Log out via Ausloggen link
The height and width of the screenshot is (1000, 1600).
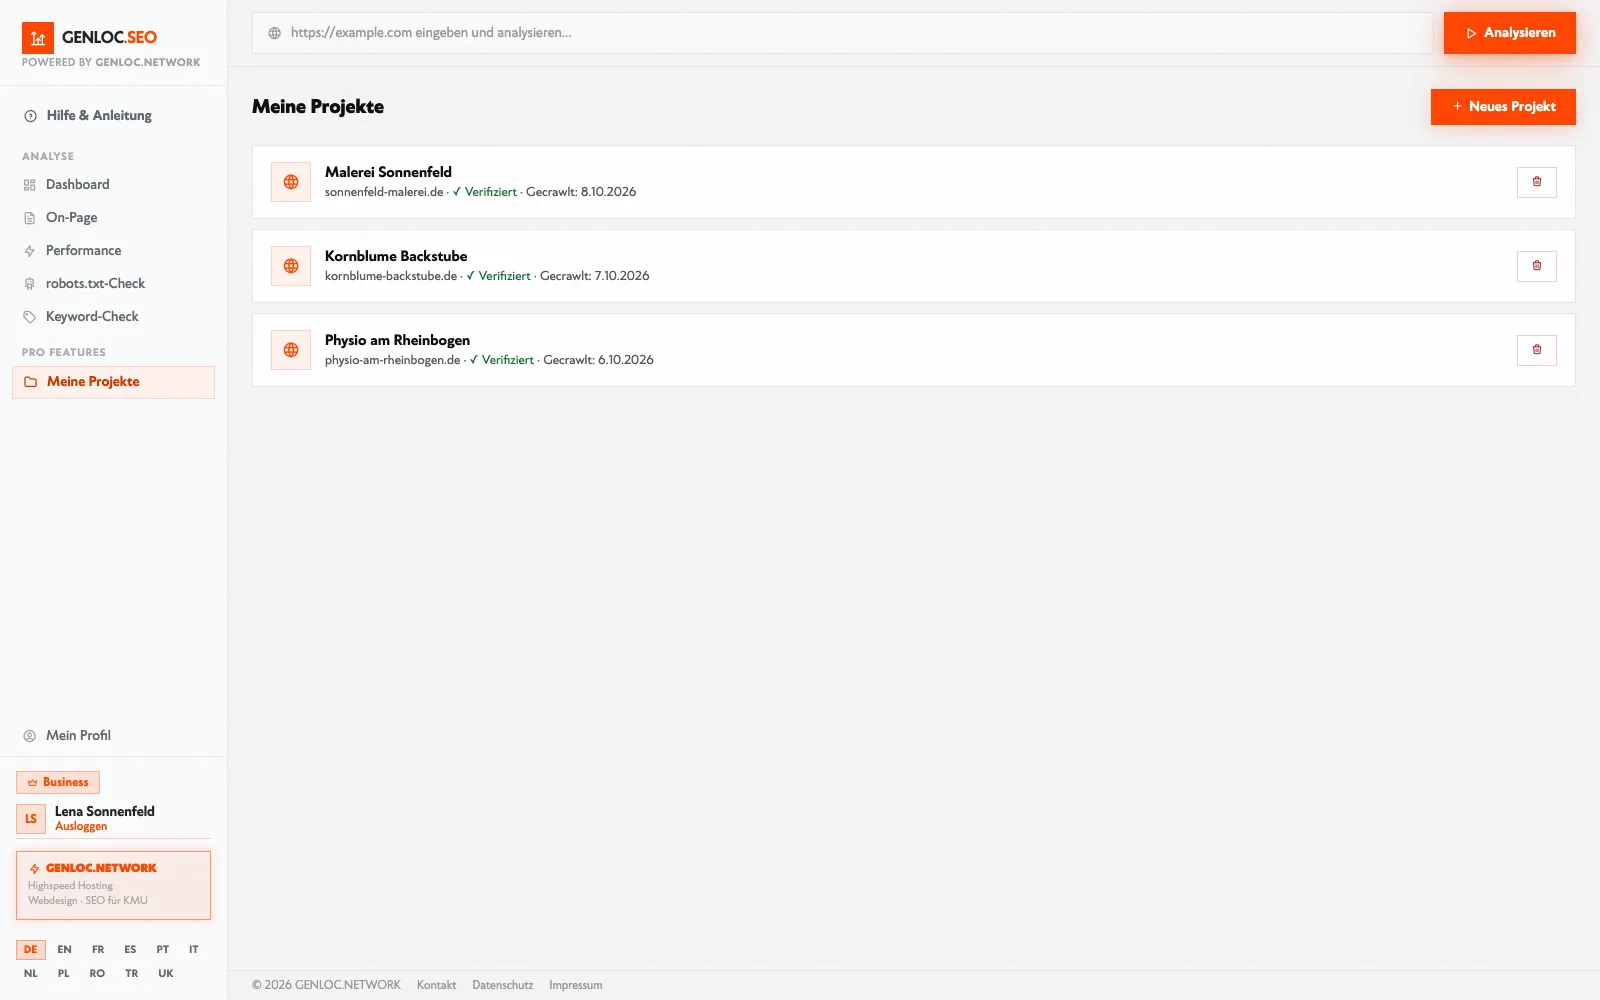pos(81,827)
